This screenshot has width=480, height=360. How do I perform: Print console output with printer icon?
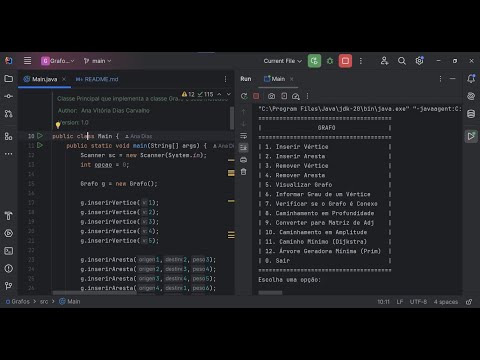[244, 160]
